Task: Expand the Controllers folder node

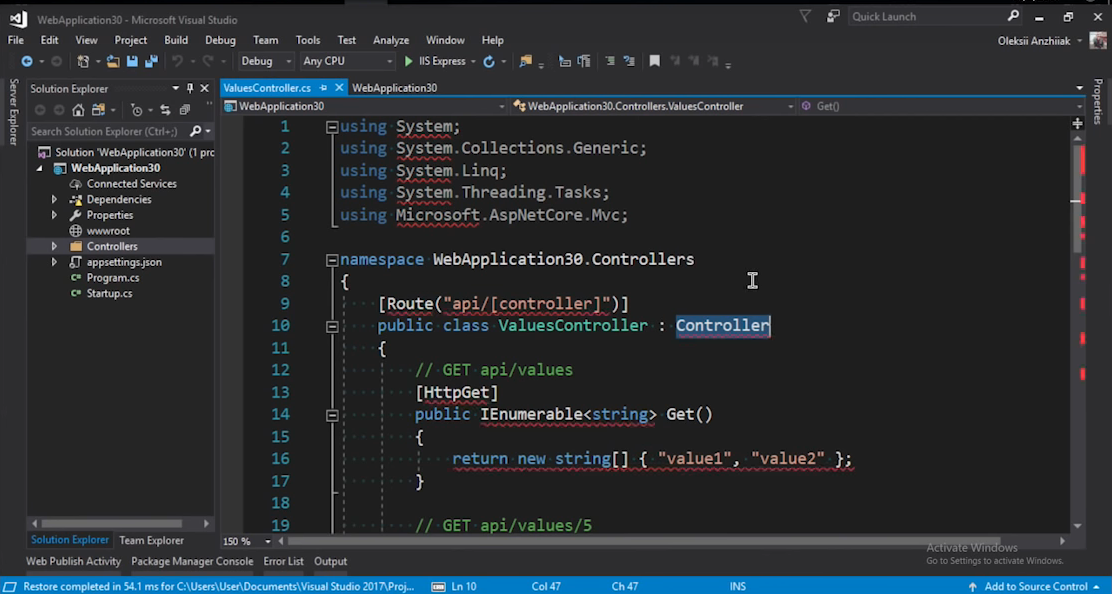Action: [54, 247]
